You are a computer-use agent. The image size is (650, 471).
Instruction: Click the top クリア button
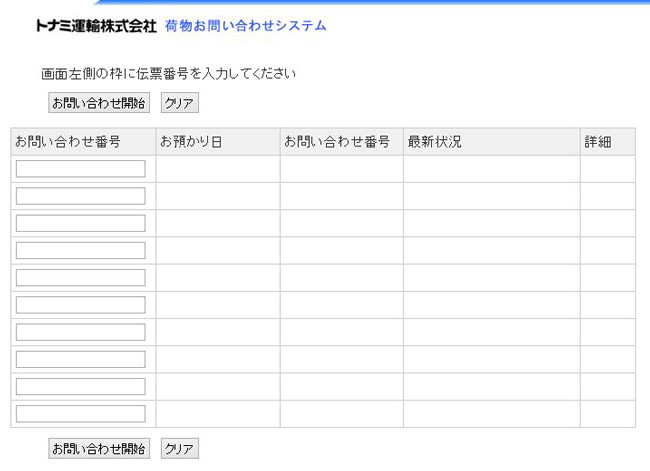tap(179, 103)
